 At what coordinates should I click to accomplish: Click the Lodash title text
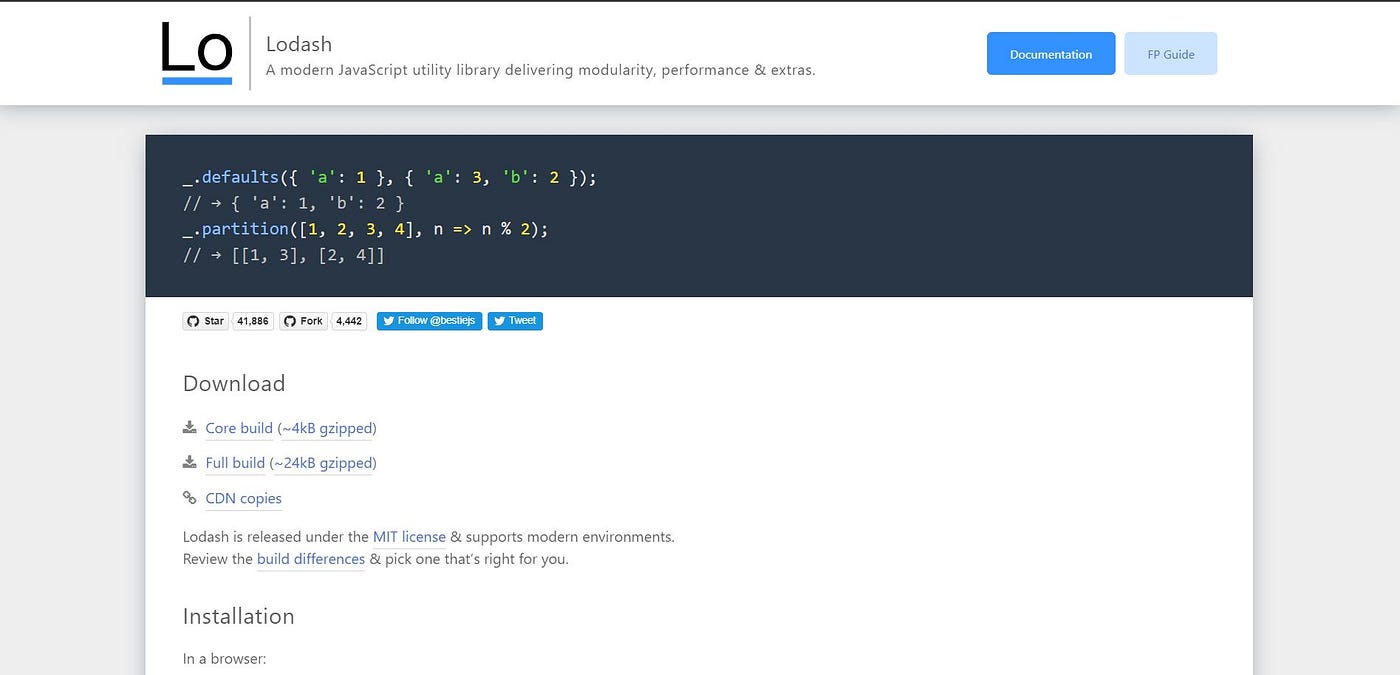(299, 44)
